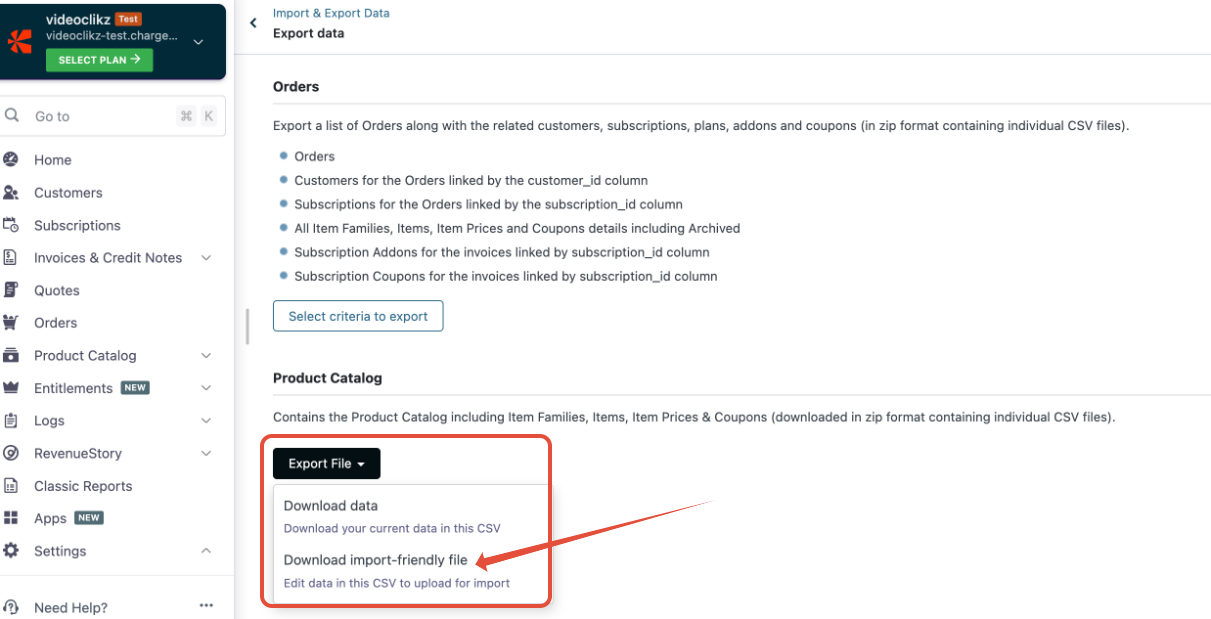Choose Download import-friendly file option
This screenshot has width=1211, height=619.
point(376,560)
